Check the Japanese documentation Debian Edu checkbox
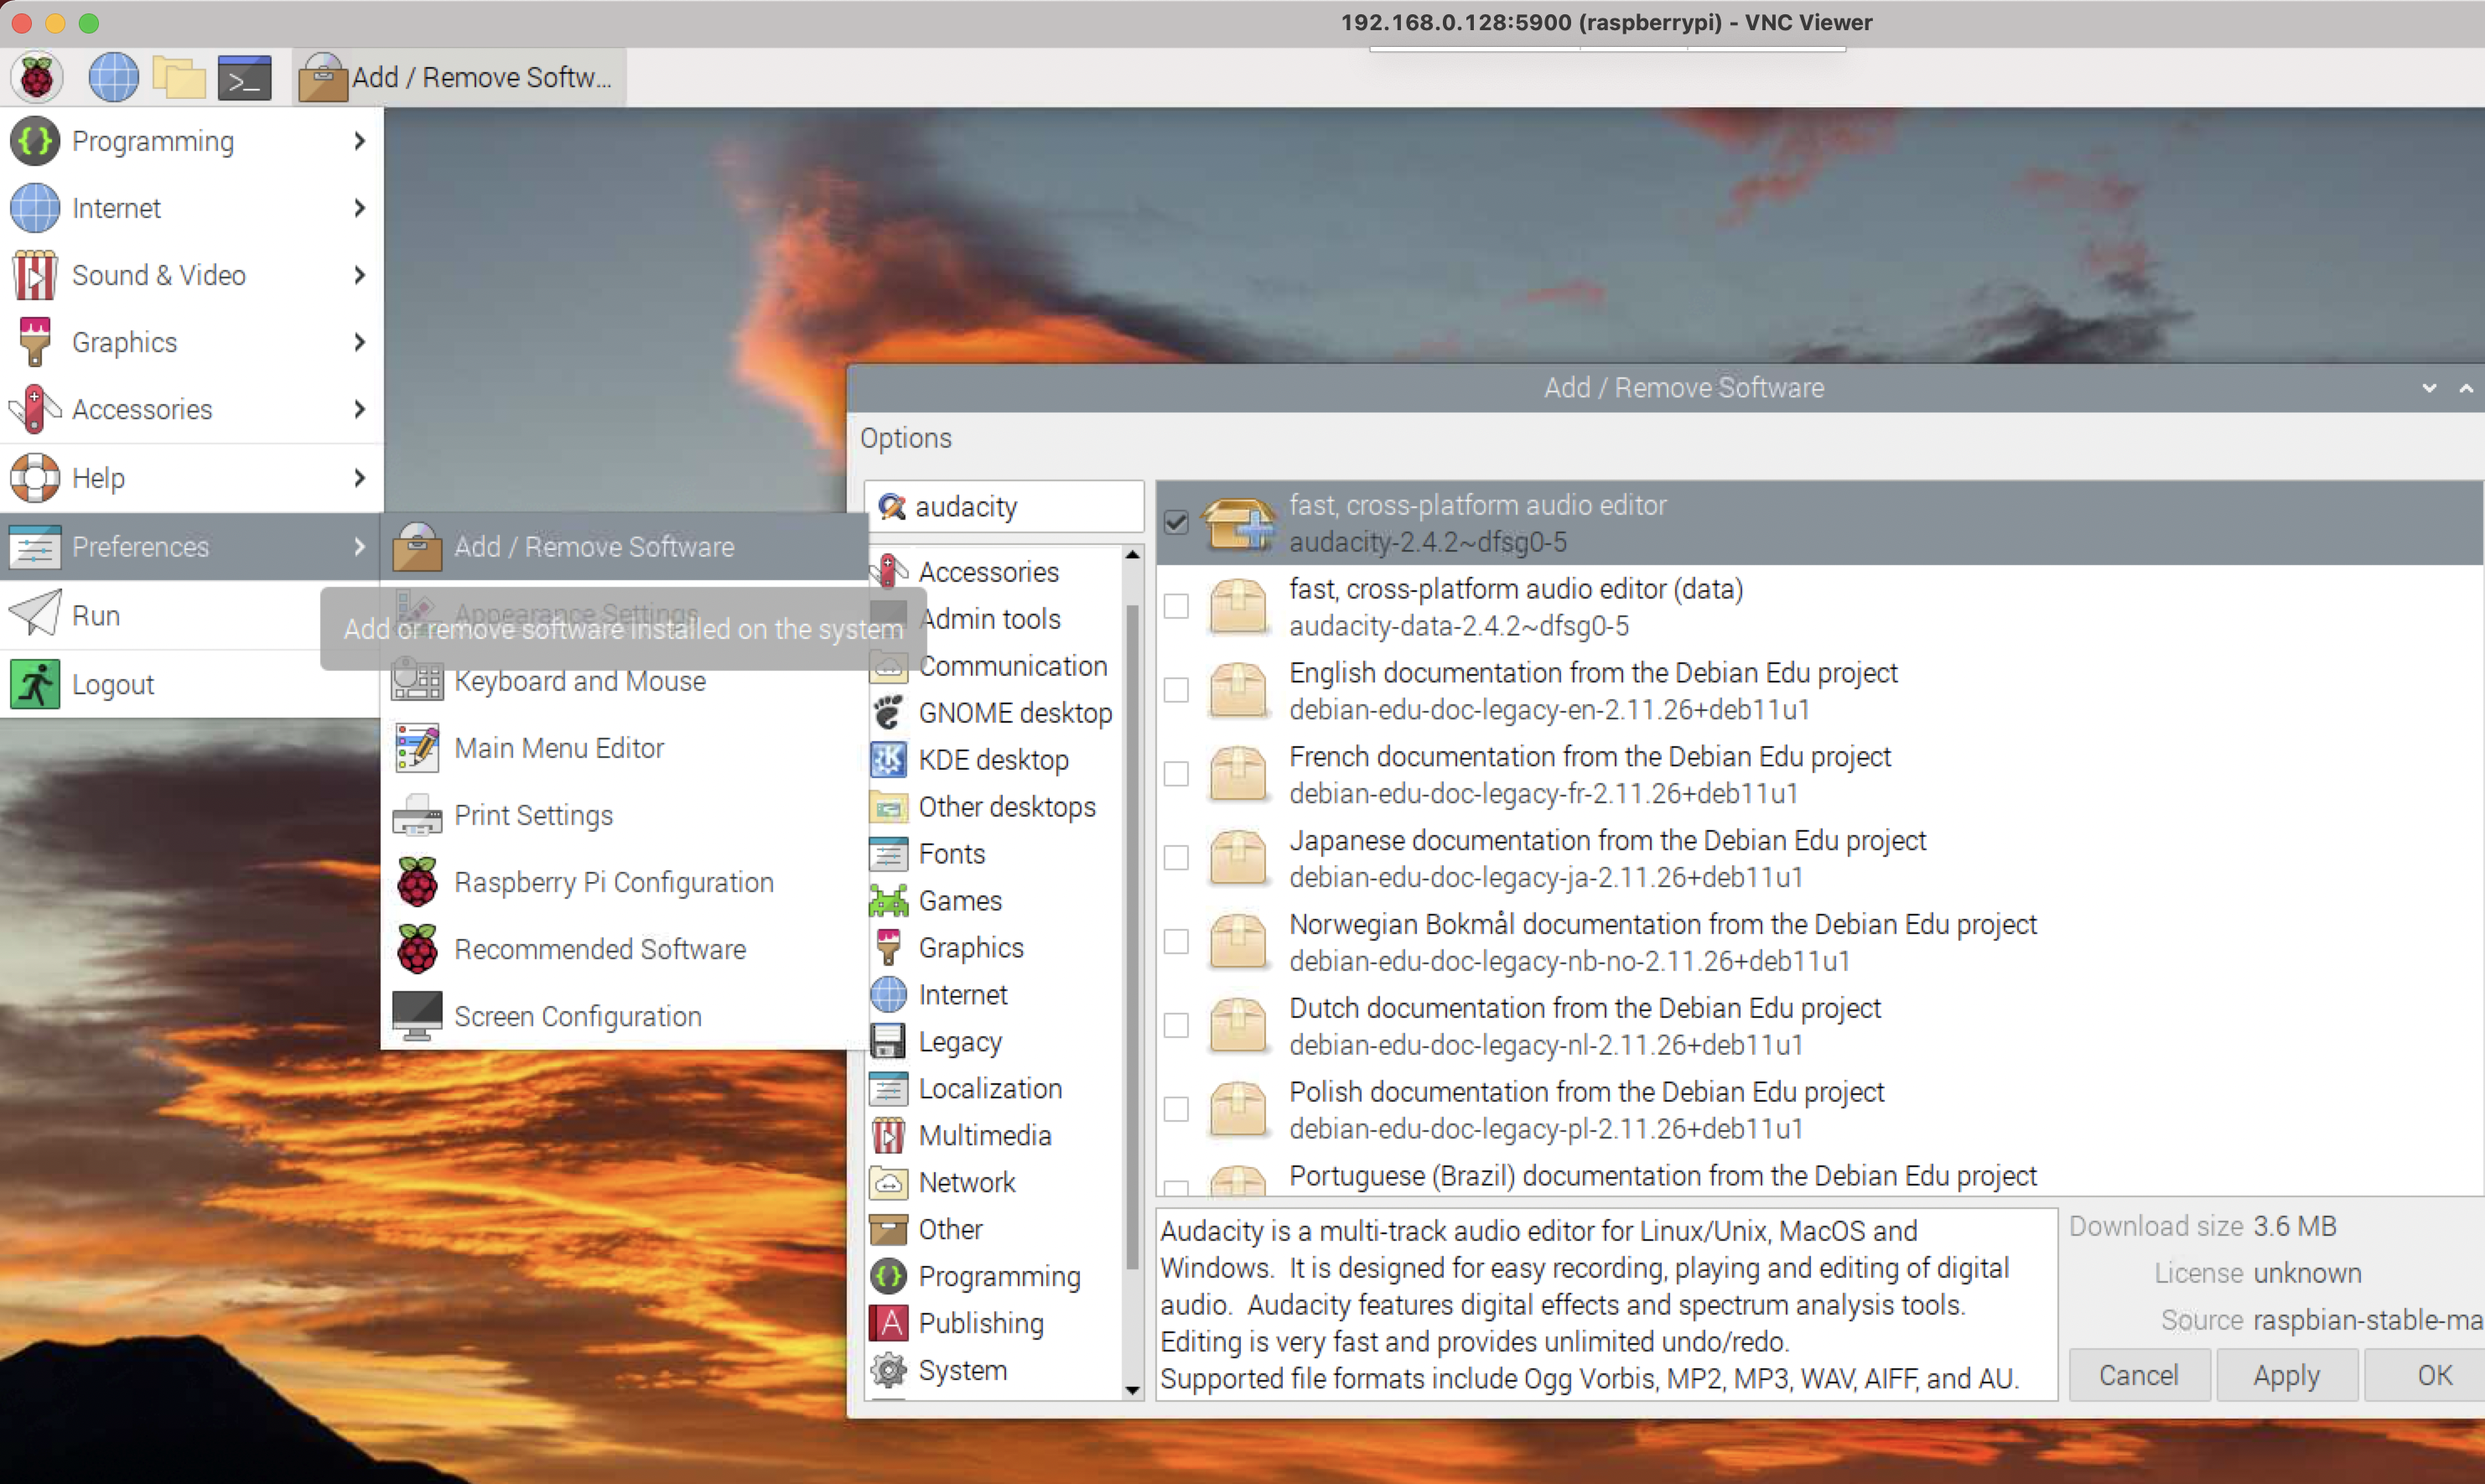This screenshot has width=2485, height=1484. pyautogui.click(x=1176, y=858)
